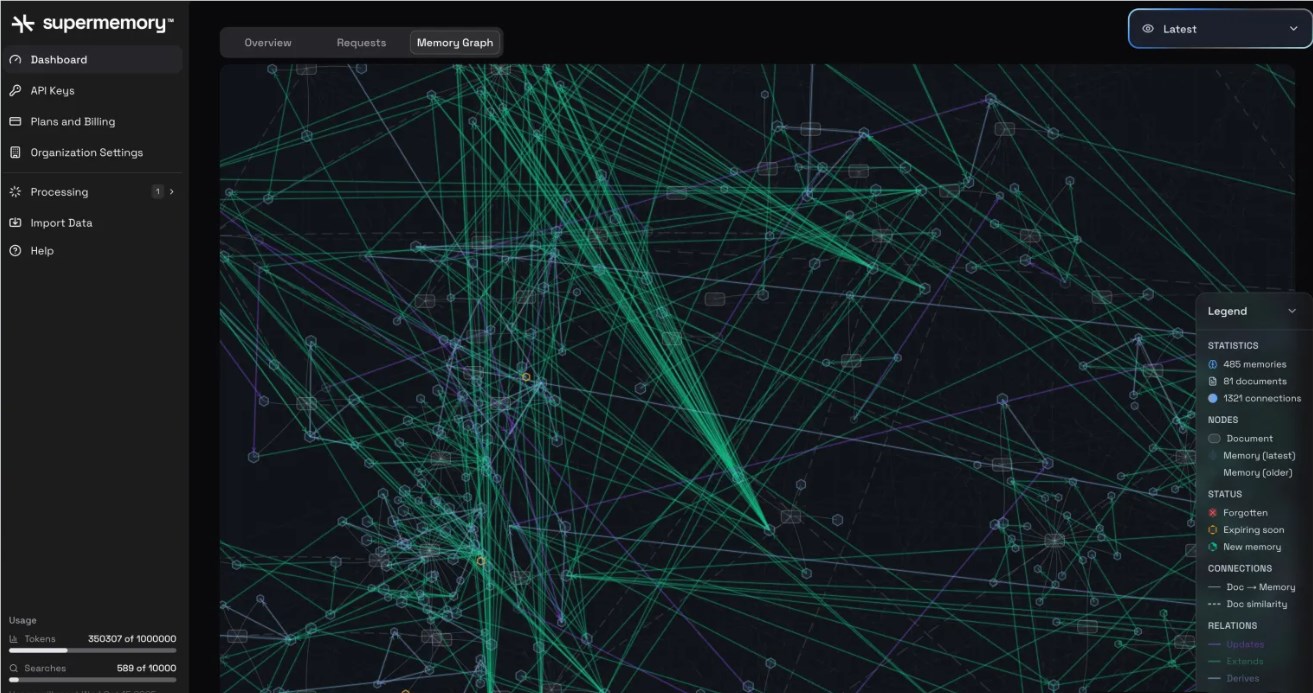Screen dimensions: 1313x693
Task: Expand the Processing item arrow
Action: pyautogui.click(x=172, y=192)
